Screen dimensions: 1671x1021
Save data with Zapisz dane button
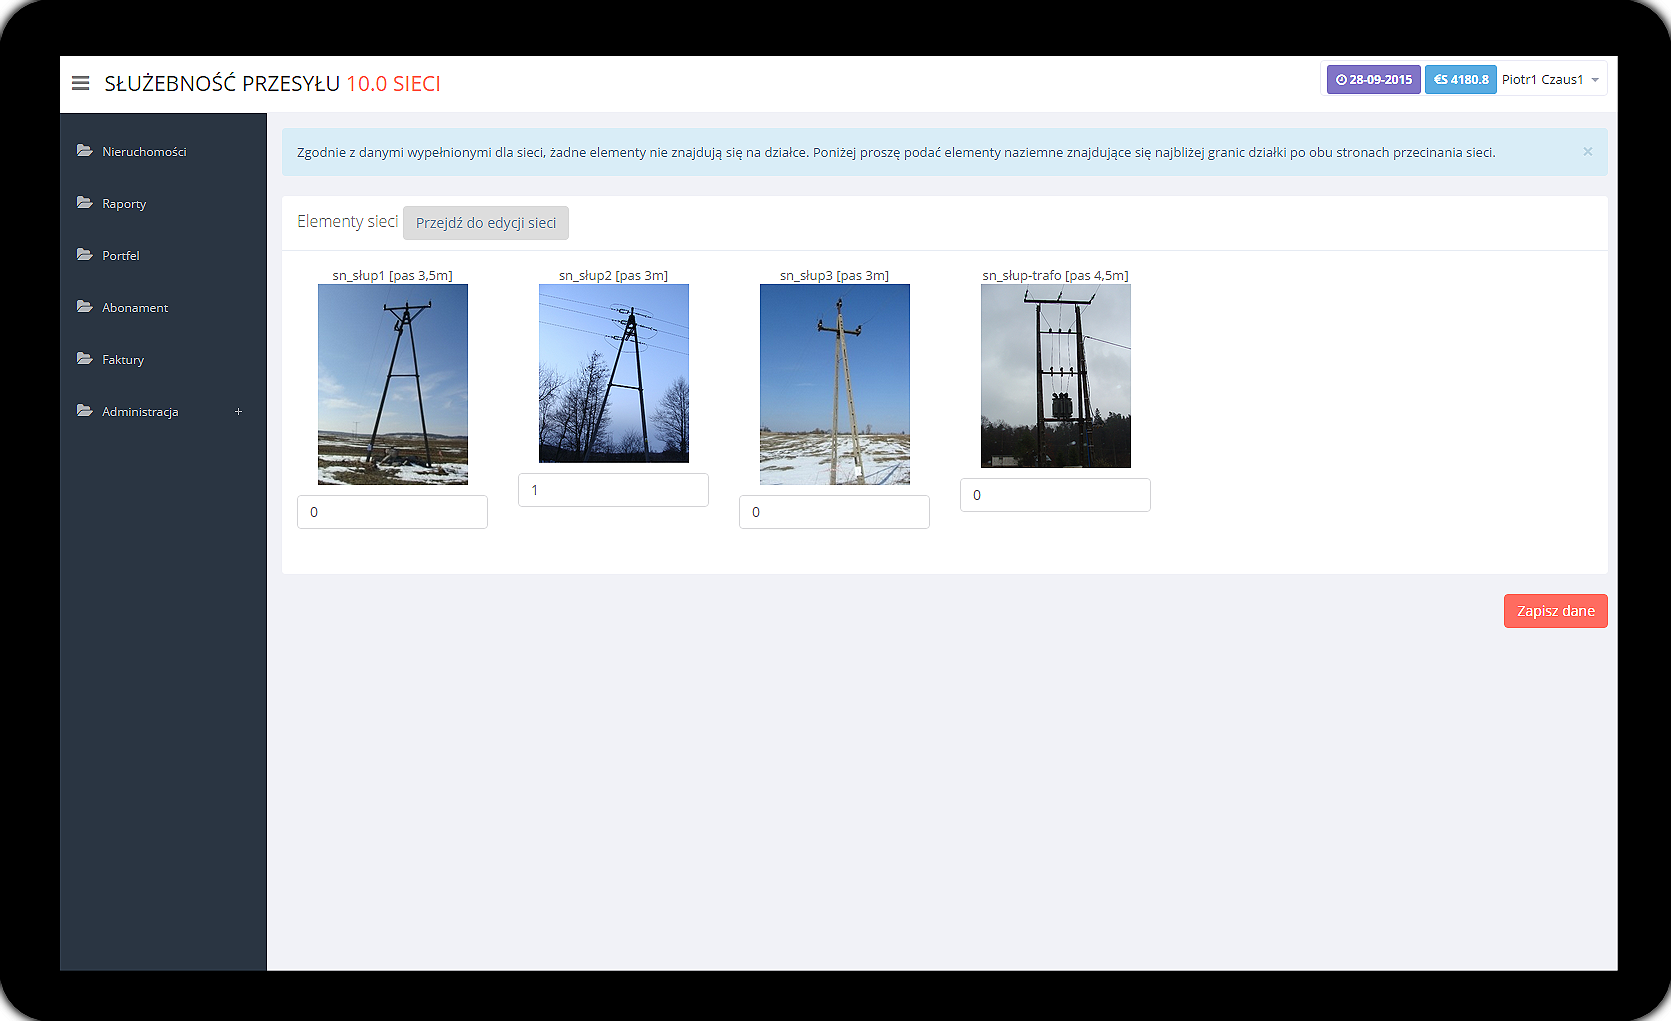[1555, 611]
